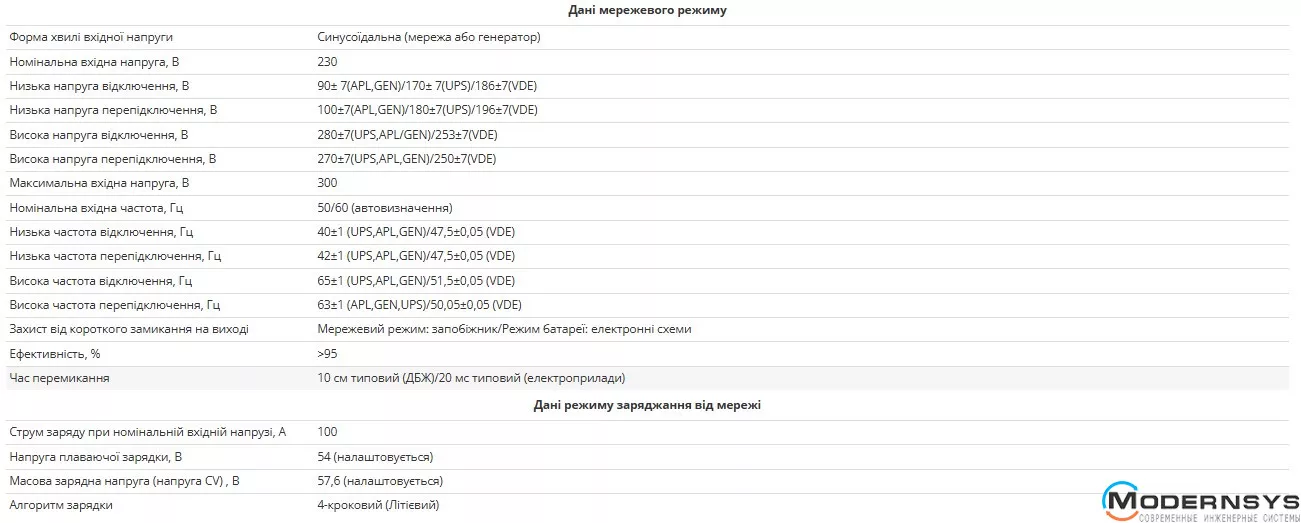Image resolution: width=1301 pixels, height=523 pixels.
Task: Click the '65±1 (UPS,APL,GEN)/51,5±0,05 (VDE)' value
Action: [x=416, y=281]
